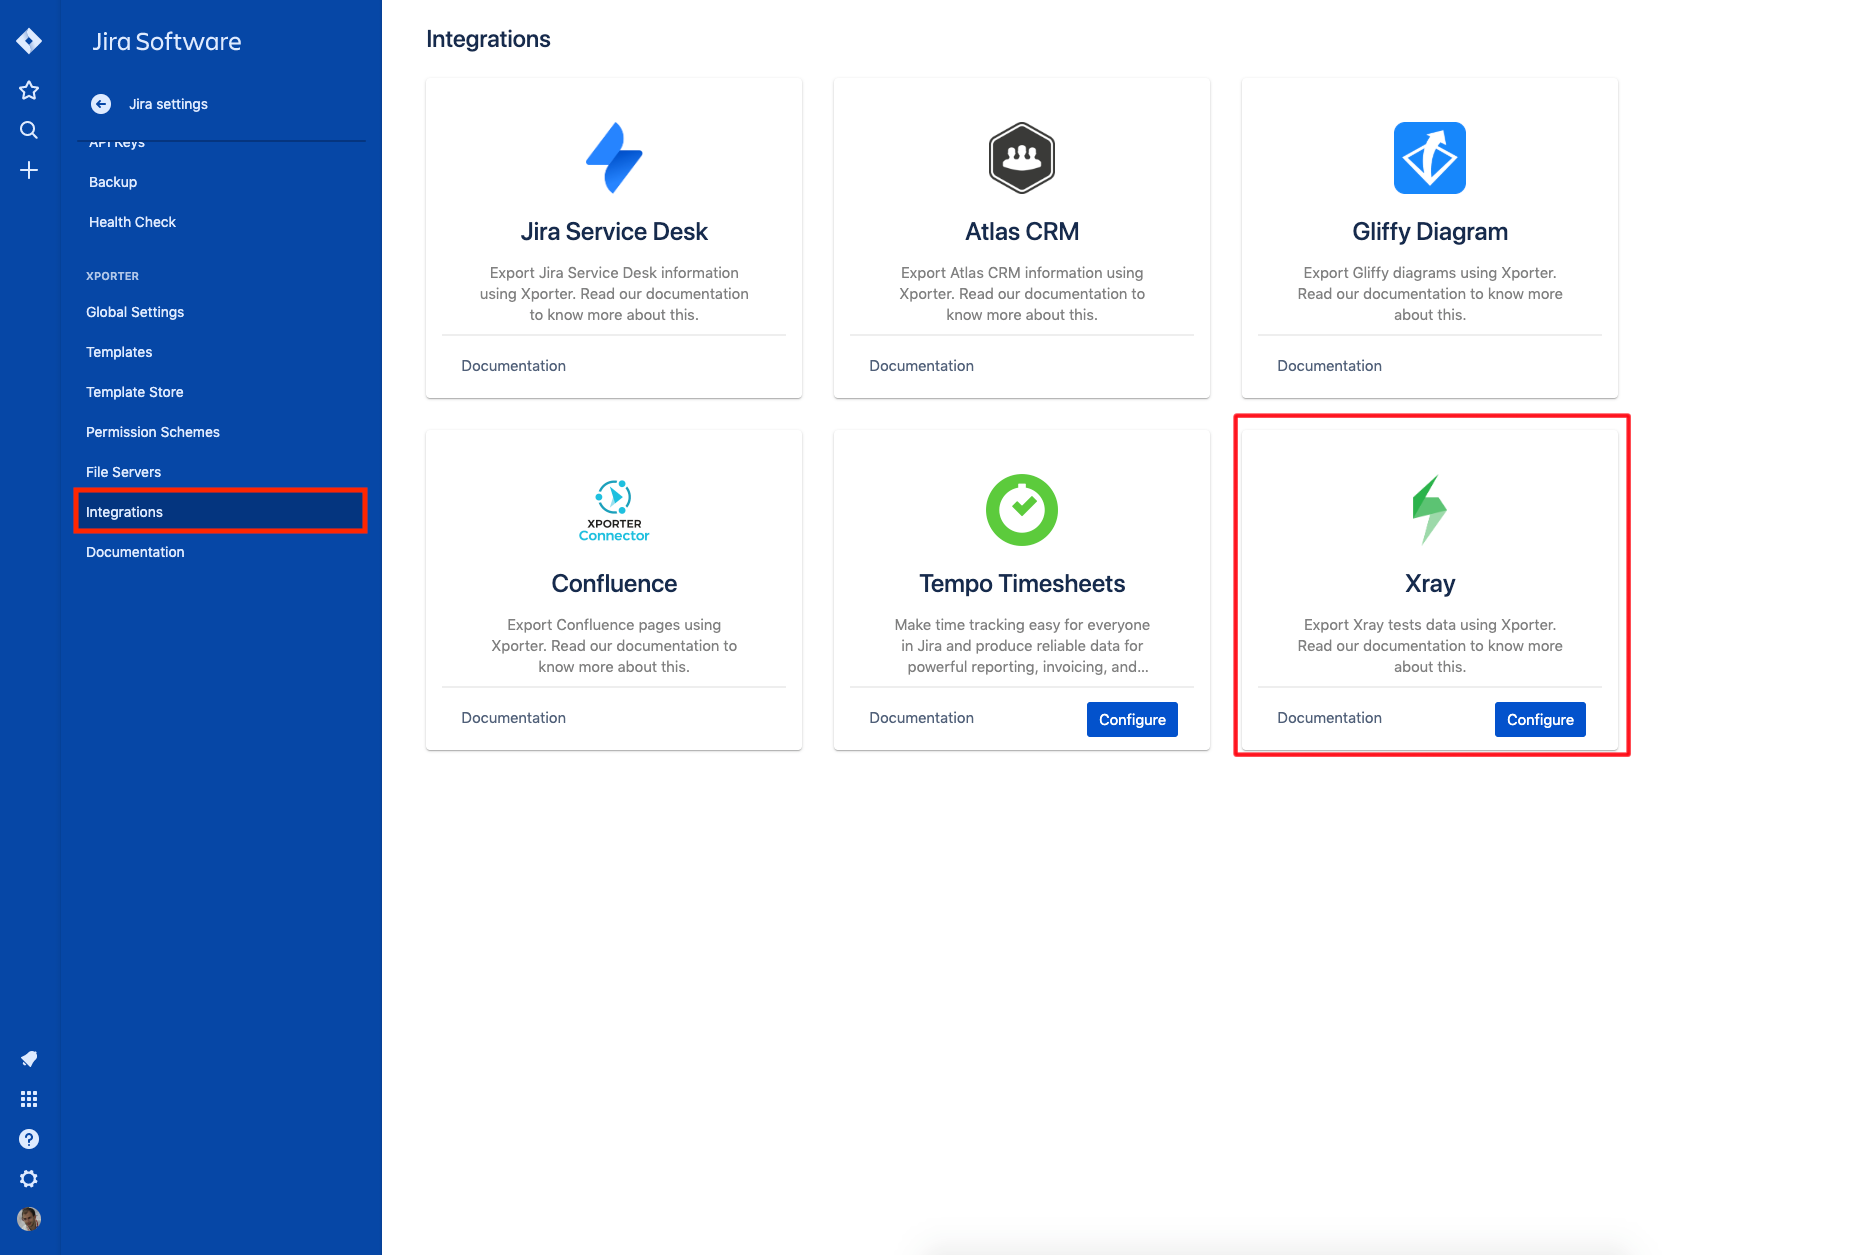Click the Atlas CRM logo thumbnail
Screen dimensions: 1856x1255
tap(1021, 158)
